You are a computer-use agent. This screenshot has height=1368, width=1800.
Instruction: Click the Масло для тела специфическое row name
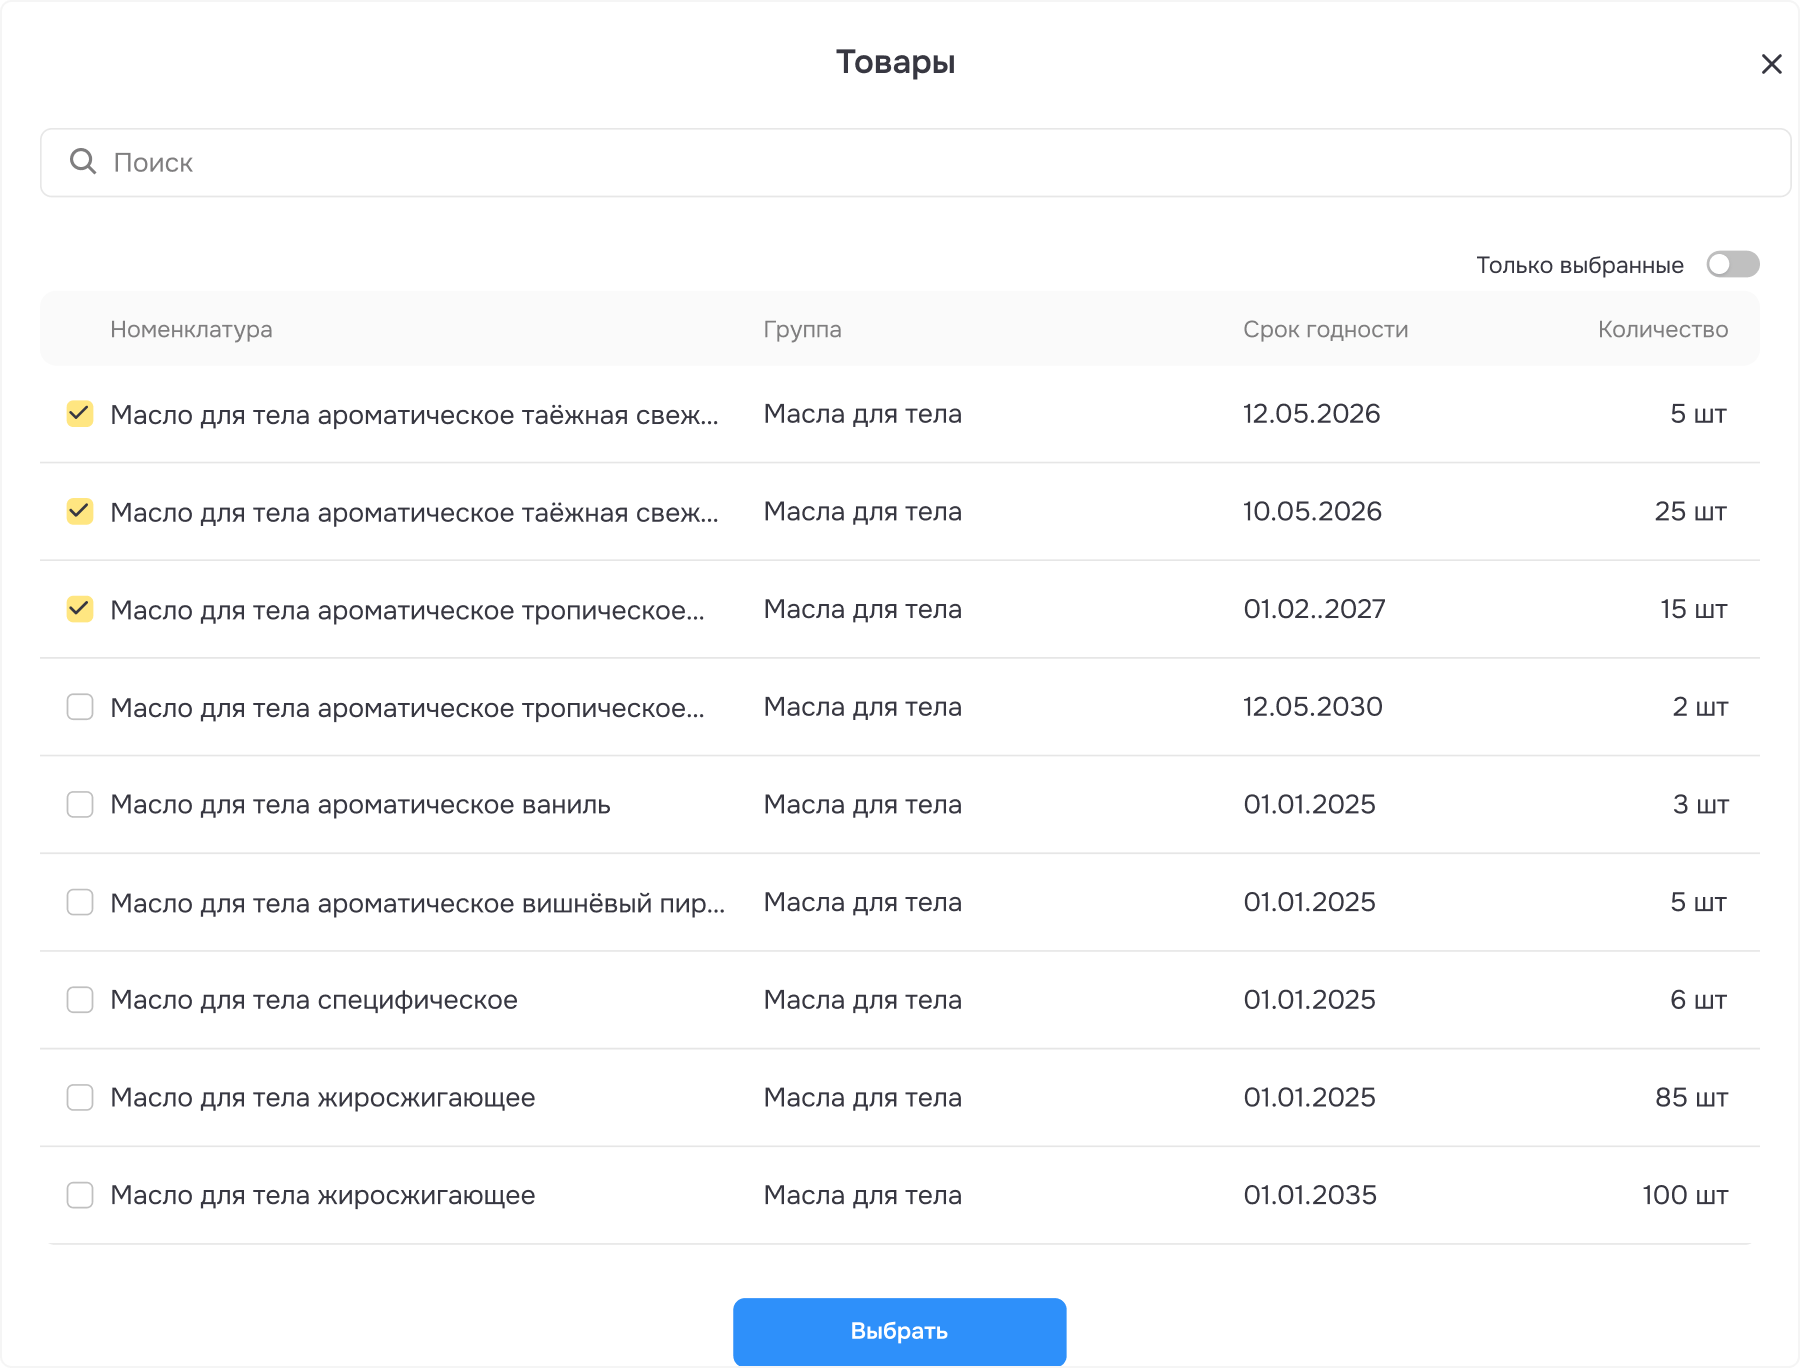(314, 1000)
